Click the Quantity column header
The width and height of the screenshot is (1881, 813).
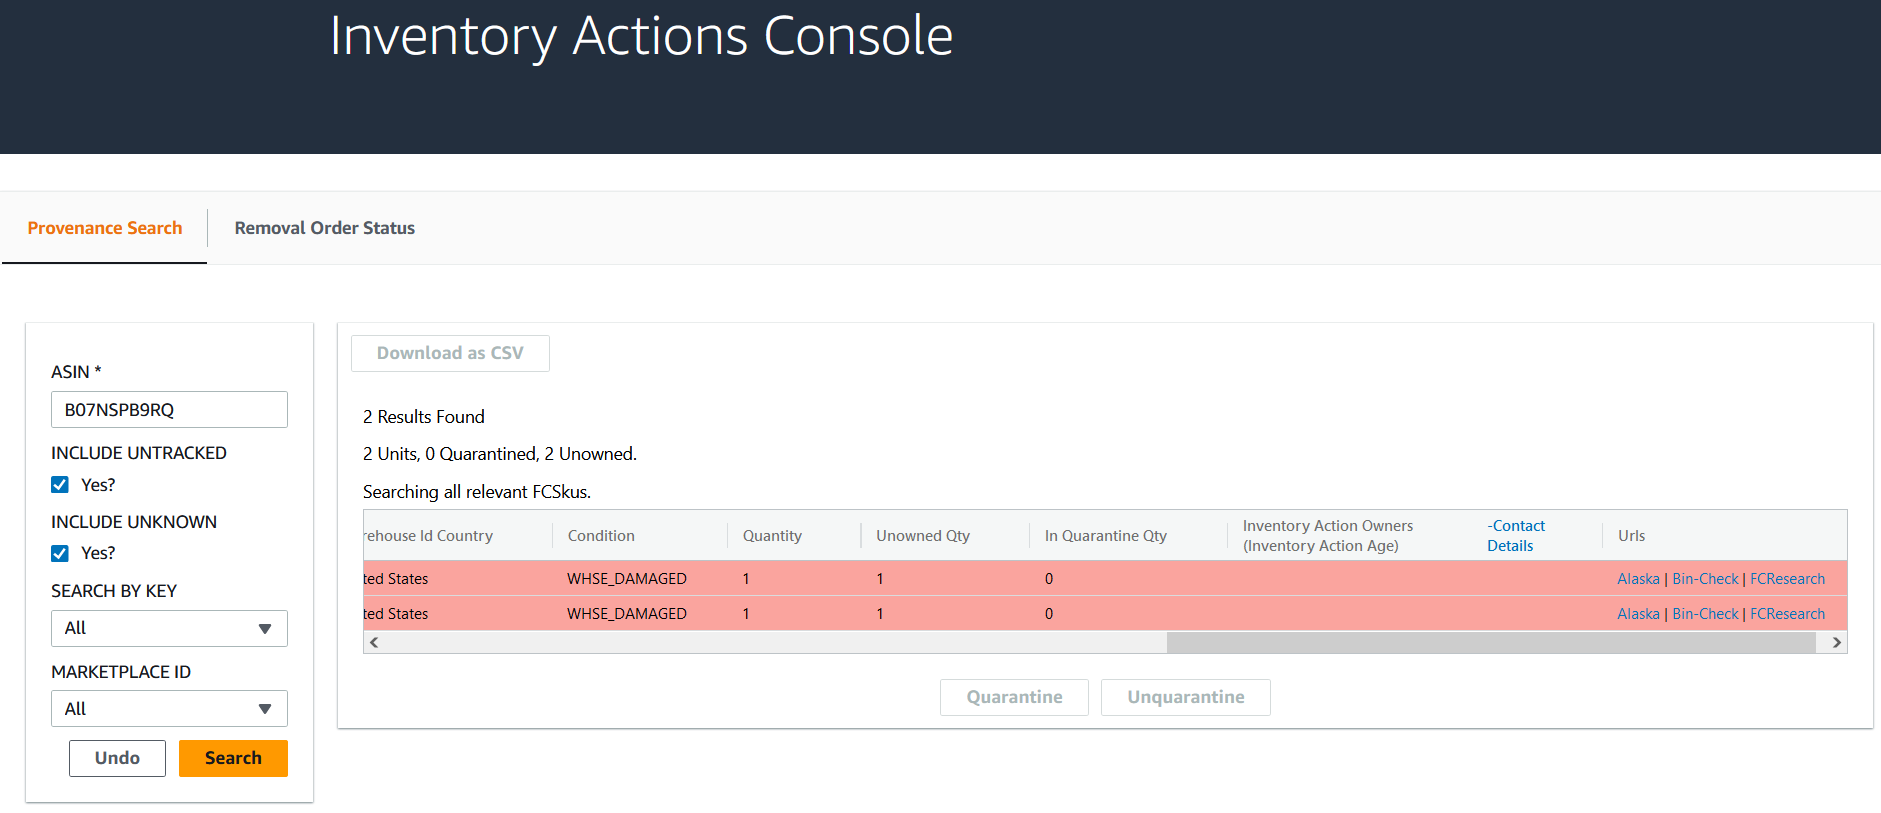click(772, 536)
